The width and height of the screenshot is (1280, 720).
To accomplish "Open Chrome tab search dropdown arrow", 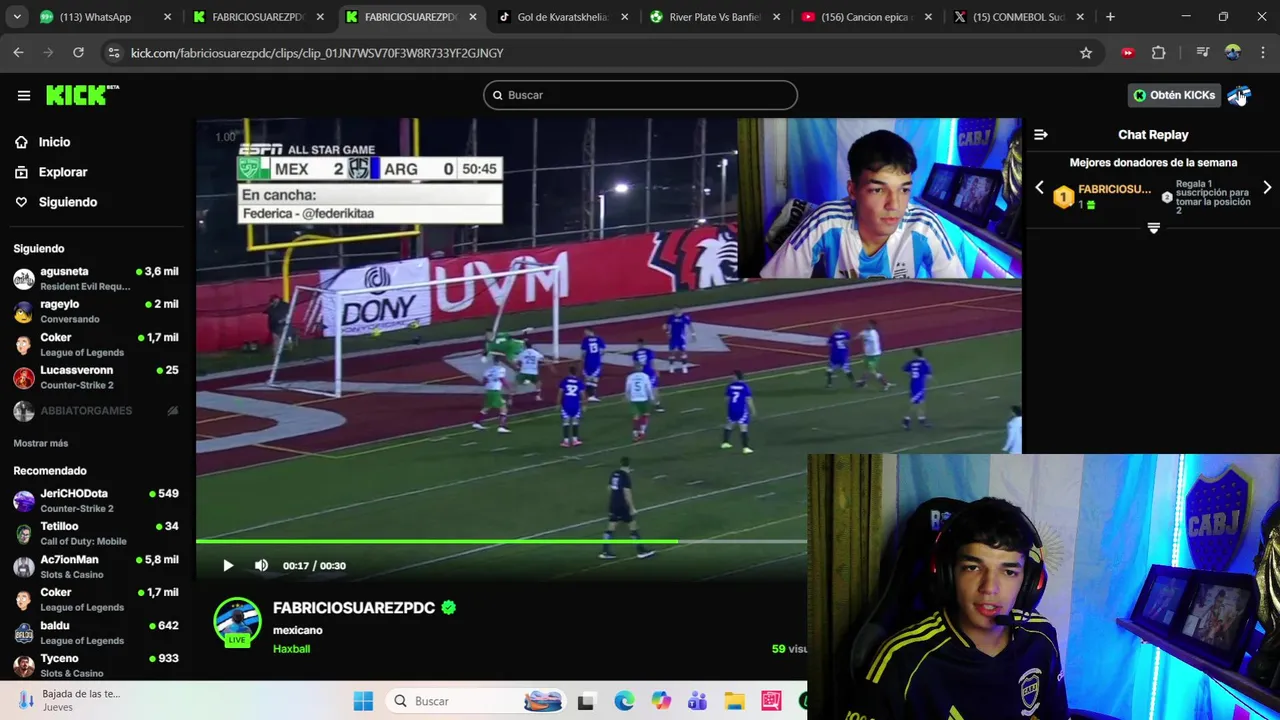I will [15, 17].
